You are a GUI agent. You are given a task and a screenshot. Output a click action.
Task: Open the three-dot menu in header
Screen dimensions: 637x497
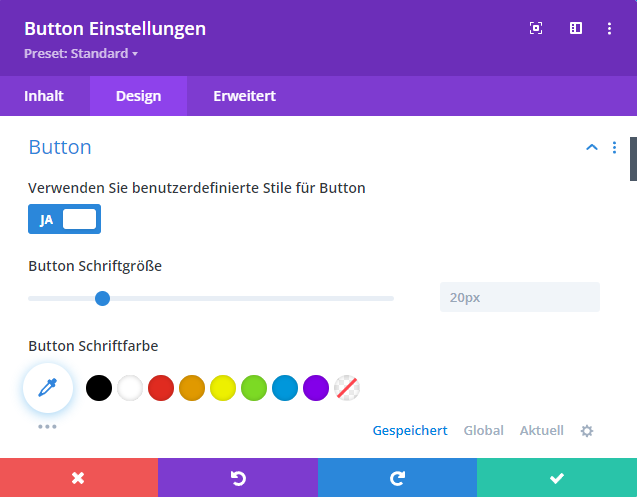pyautogui.click(x=609, y=29)
